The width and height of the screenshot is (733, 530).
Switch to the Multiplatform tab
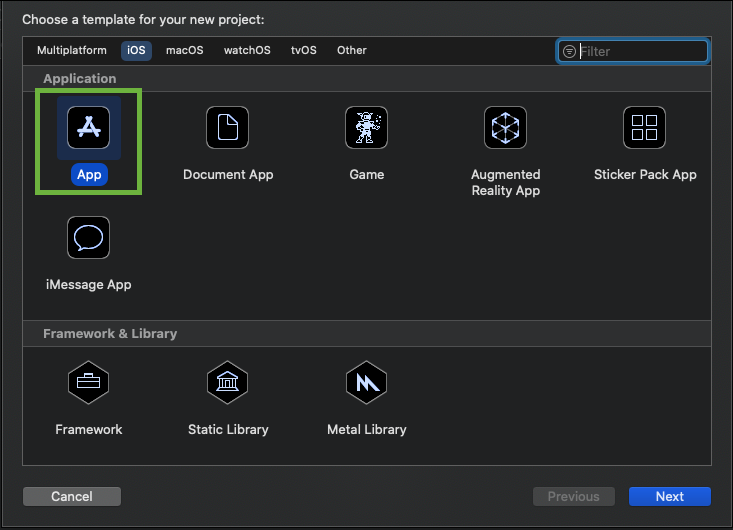(71, 50)
